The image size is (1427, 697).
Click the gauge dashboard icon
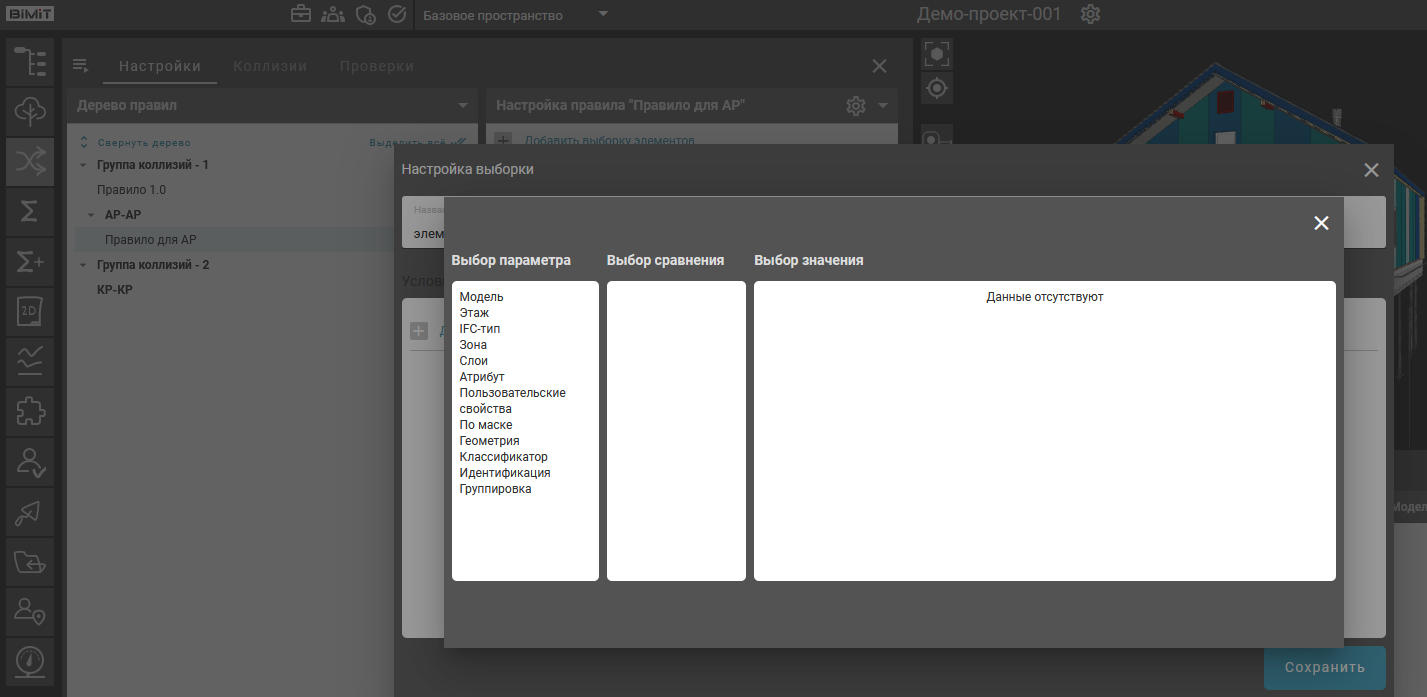coord(30,662)
